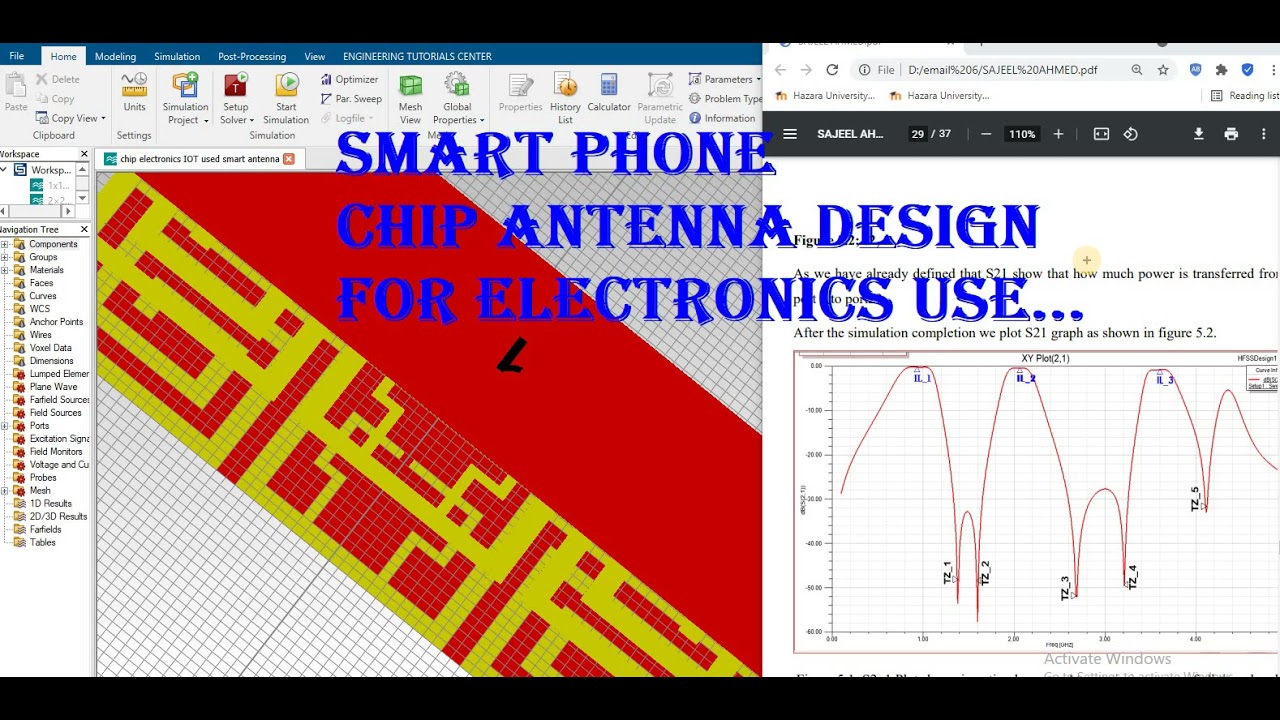This screenshot has height=720, width=1280.
Task: Open Par. Sweep
Action: [351, 99]
